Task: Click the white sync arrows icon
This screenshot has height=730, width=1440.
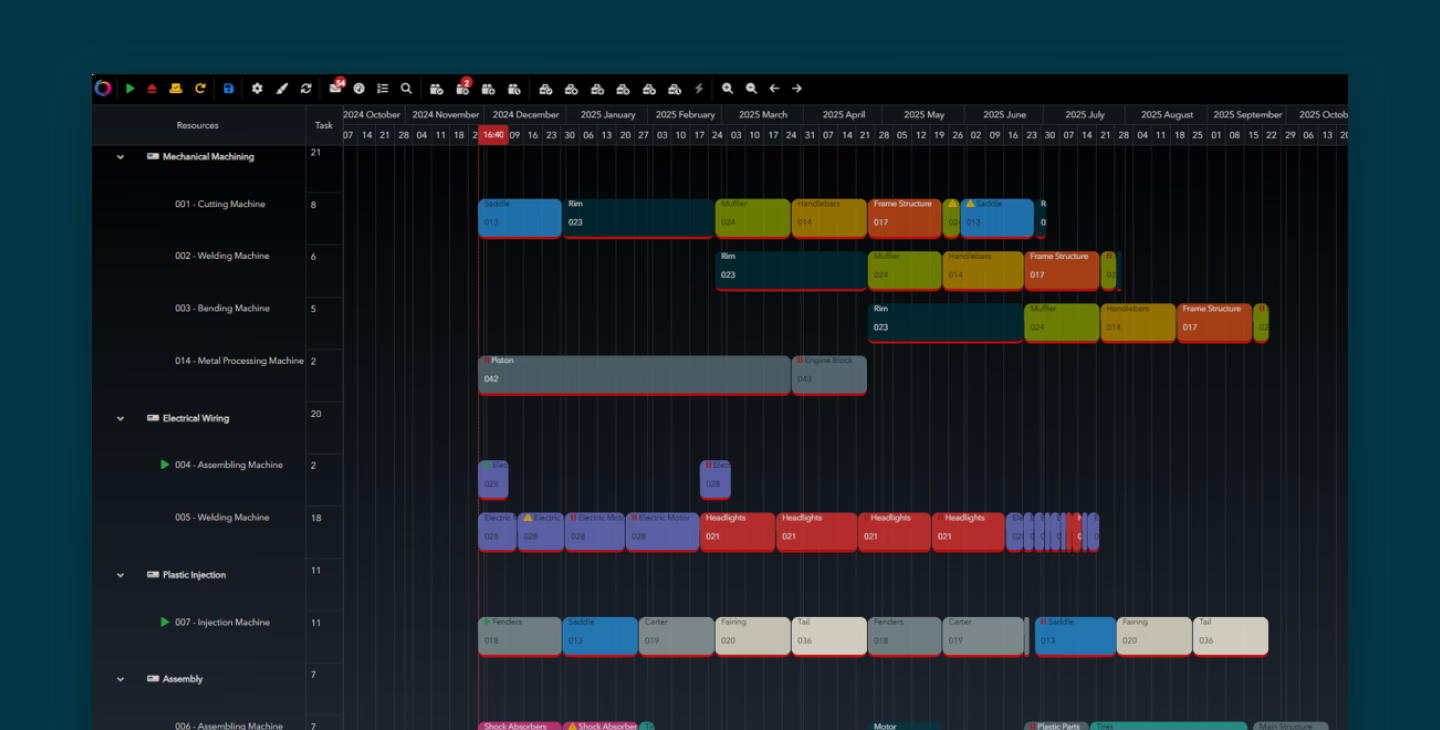Action: click(306, 88)
